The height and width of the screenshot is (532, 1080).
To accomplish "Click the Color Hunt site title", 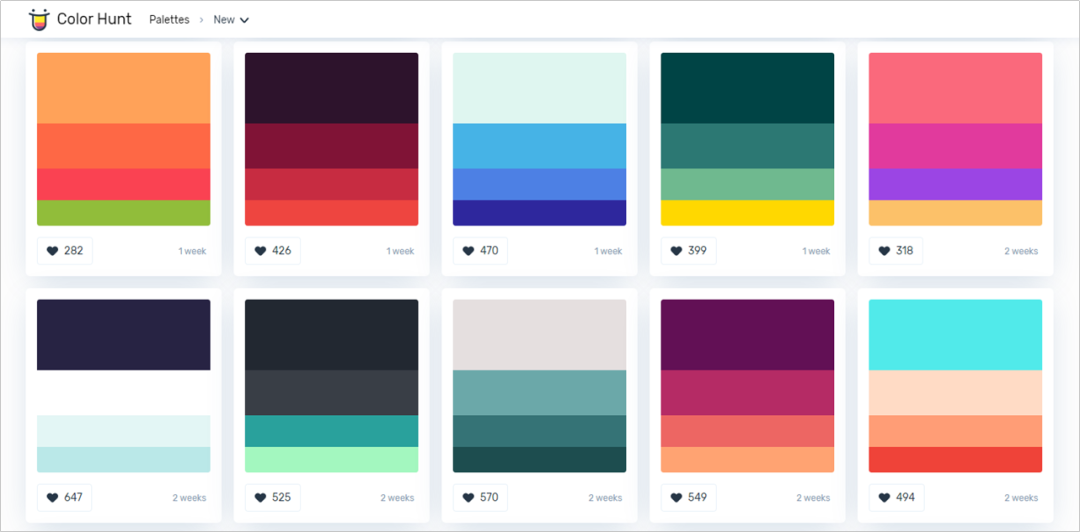I will 94,19.
